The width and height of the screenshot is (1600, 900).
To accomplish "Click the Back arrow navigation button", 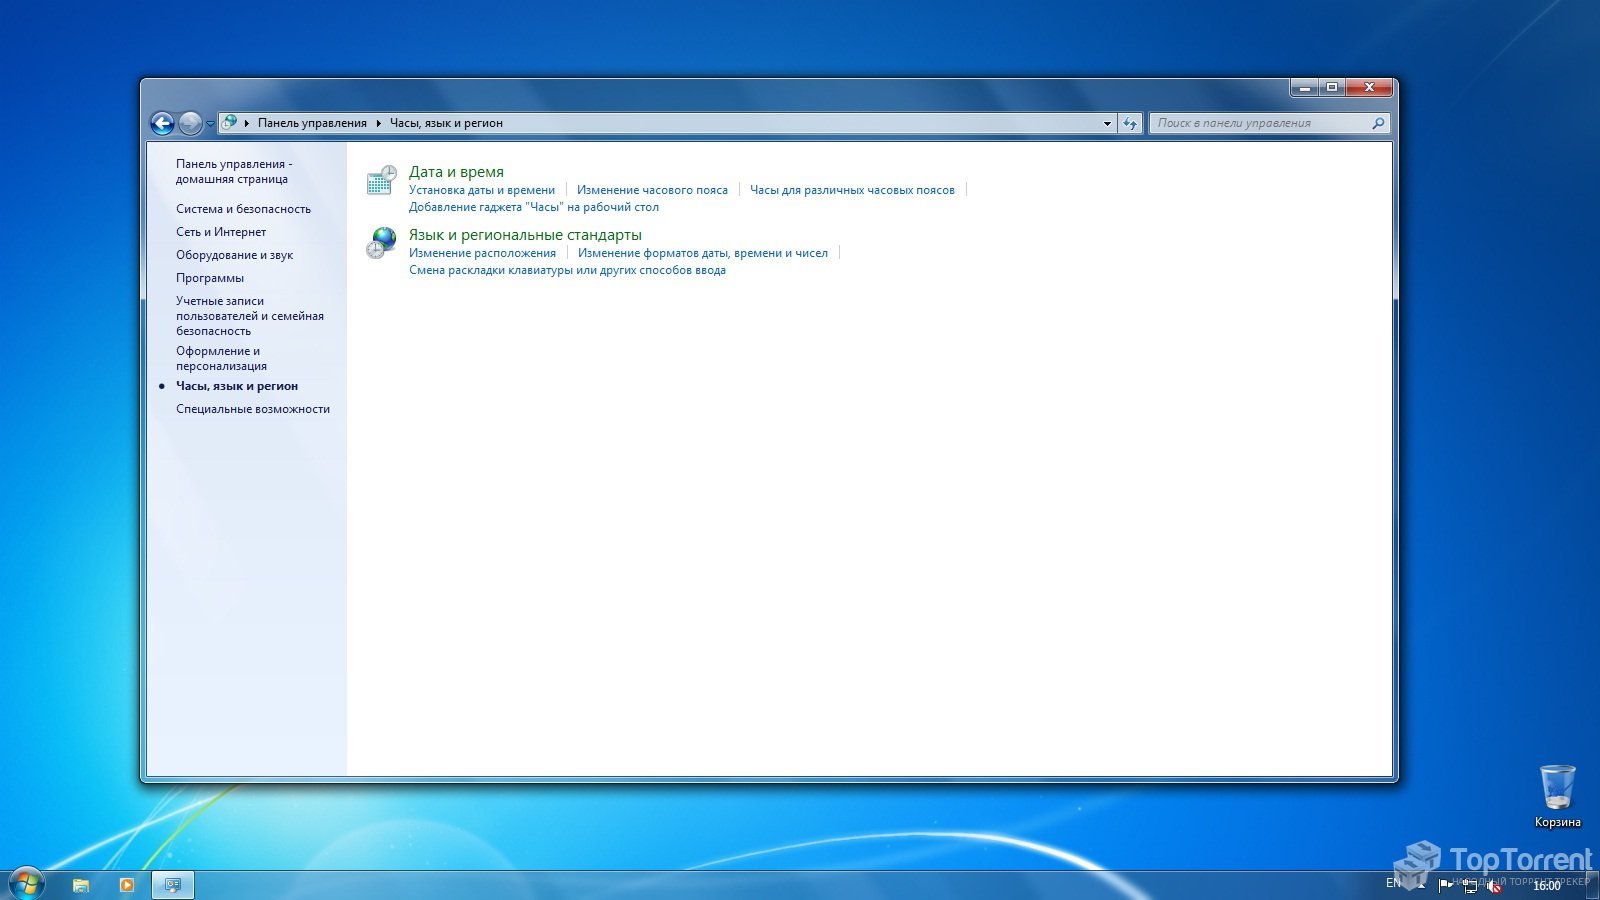I will click(x=162, y=123).
